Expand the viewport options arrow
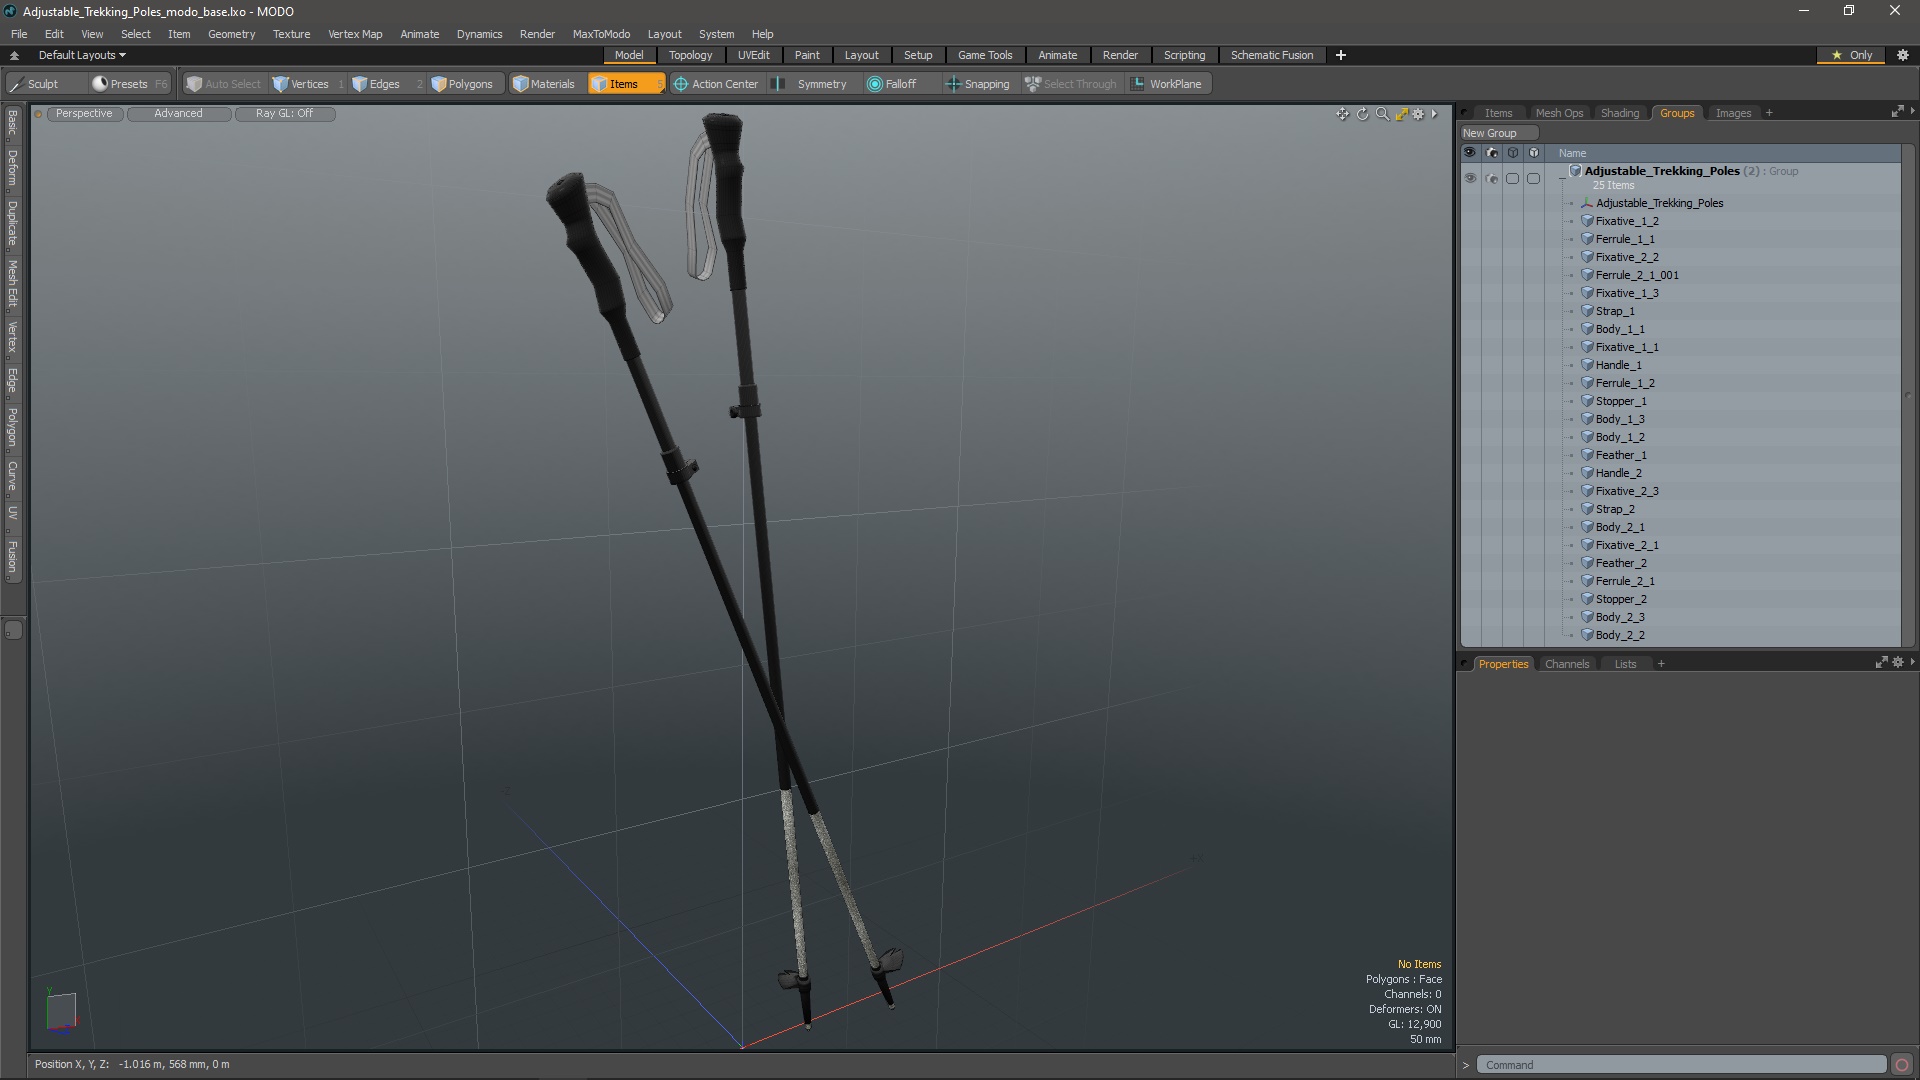 point(1434,114)
